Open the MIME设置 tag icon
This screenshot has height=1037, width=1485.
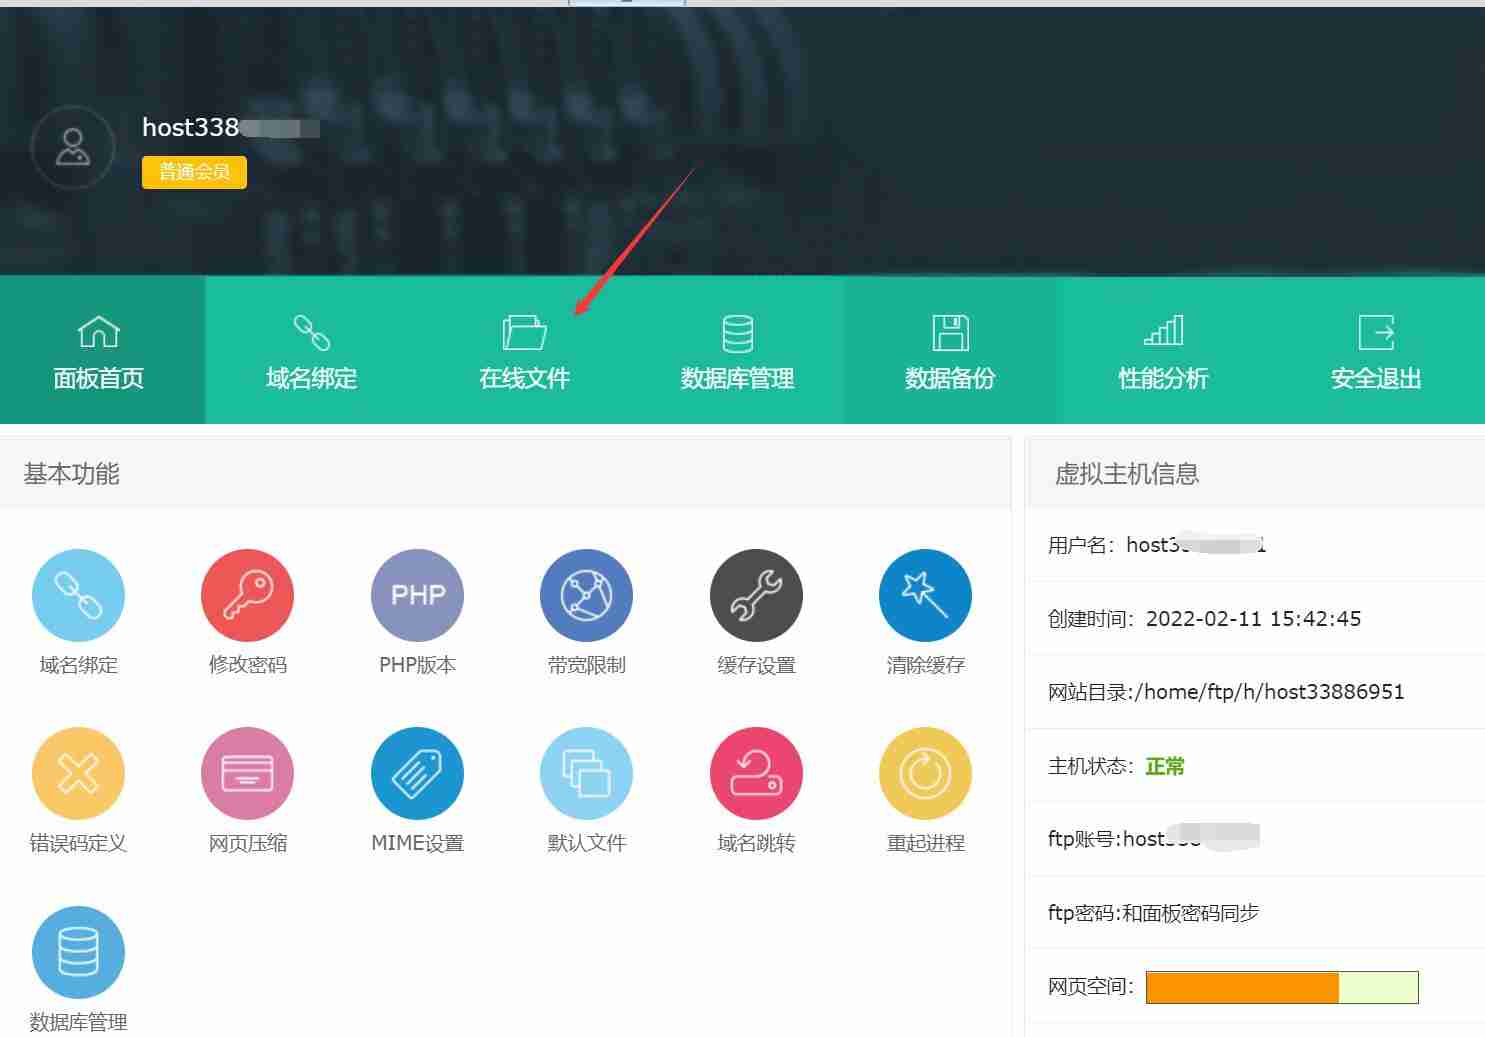pyautogui.click(x=417, y=773)
